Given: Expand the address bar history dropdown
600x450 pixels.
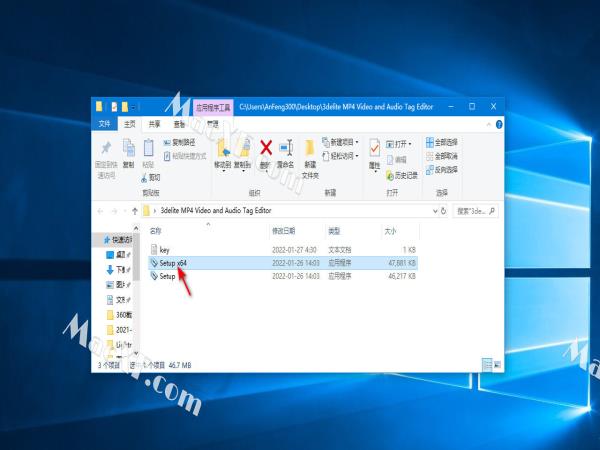Looking at the screenshot, I should (435, 211).
